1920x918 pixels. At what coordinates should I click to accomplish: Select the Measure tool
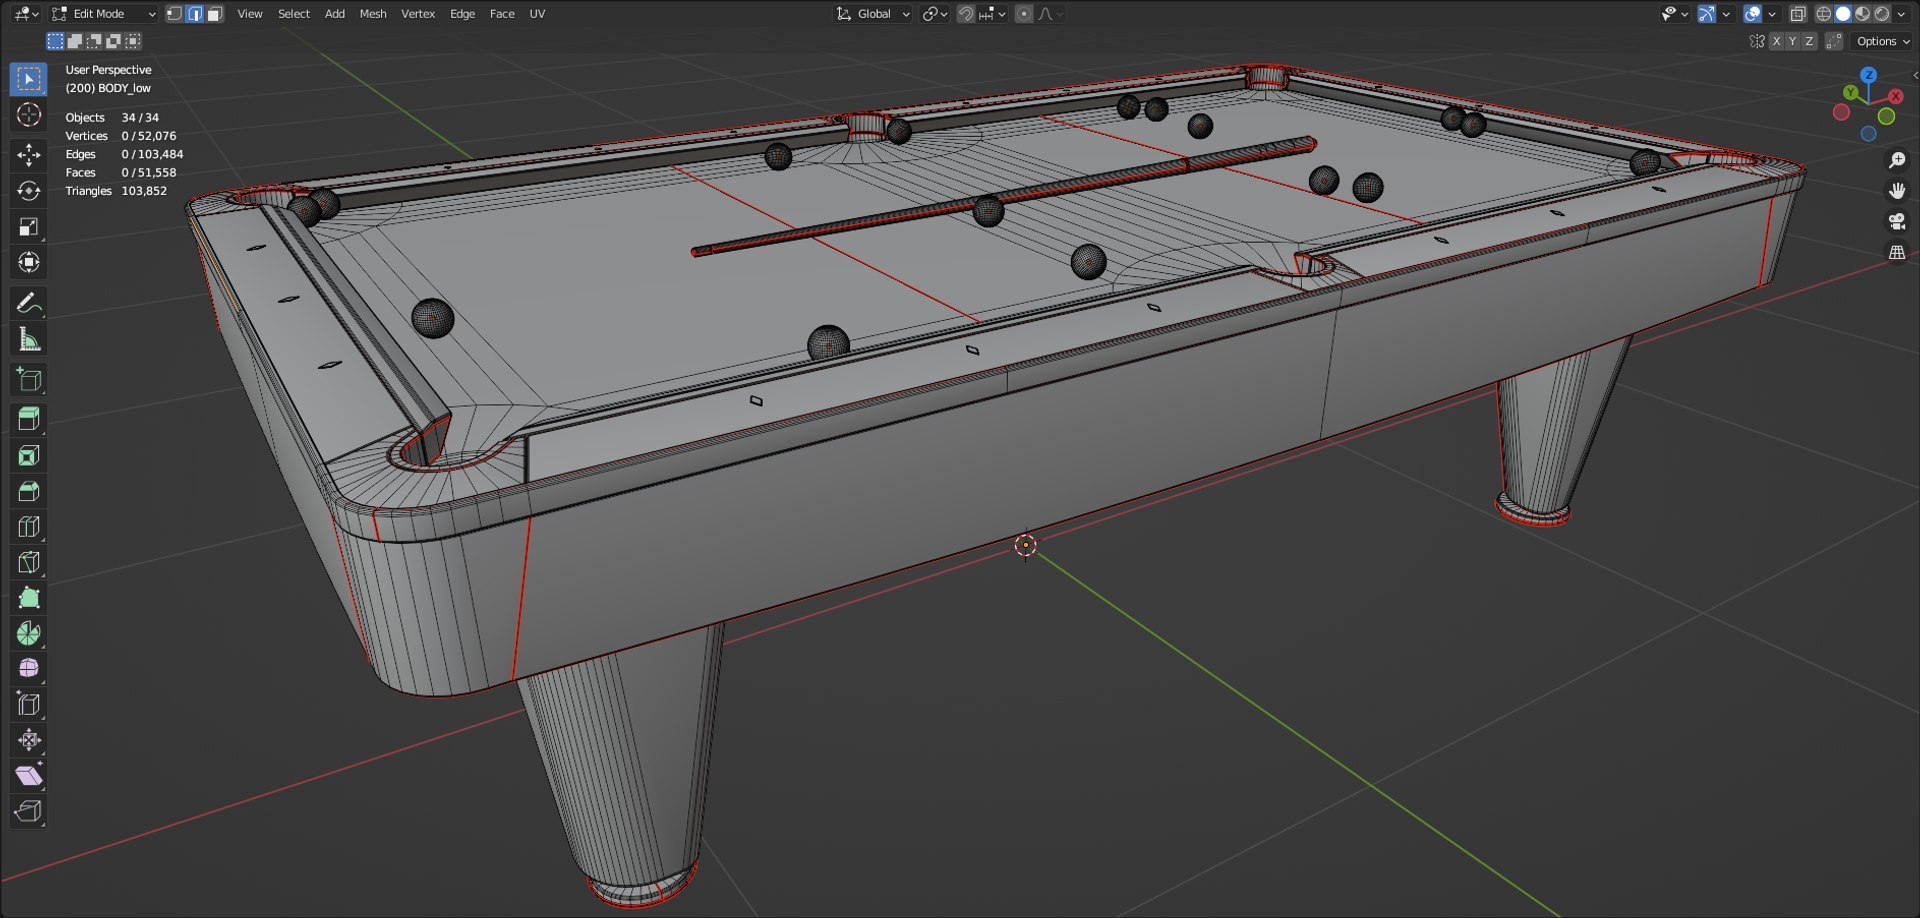pyautogui.click(x=28, y=339)
